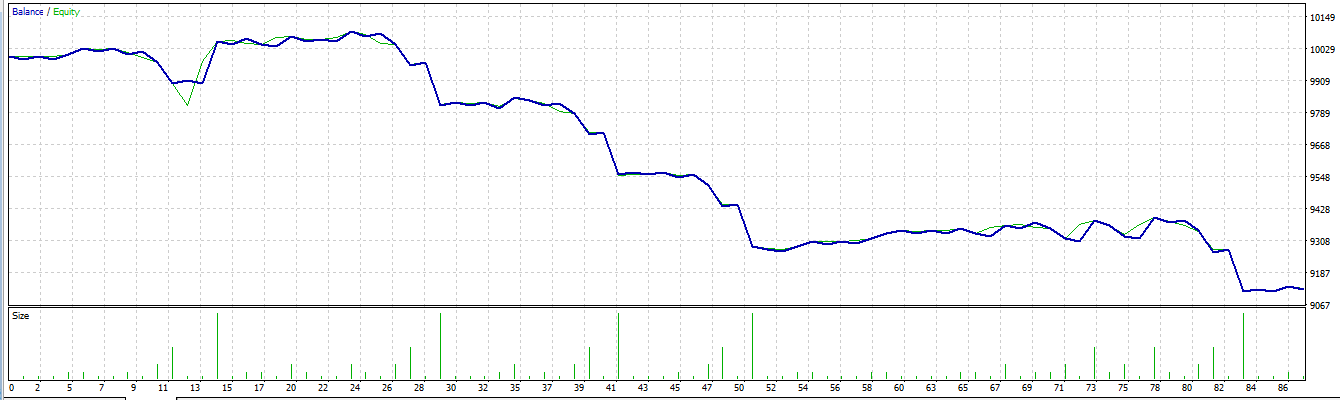The image size is (1340, 400).
Task: Select the 9428 value on the balance axis
Action: (1320, 210)
